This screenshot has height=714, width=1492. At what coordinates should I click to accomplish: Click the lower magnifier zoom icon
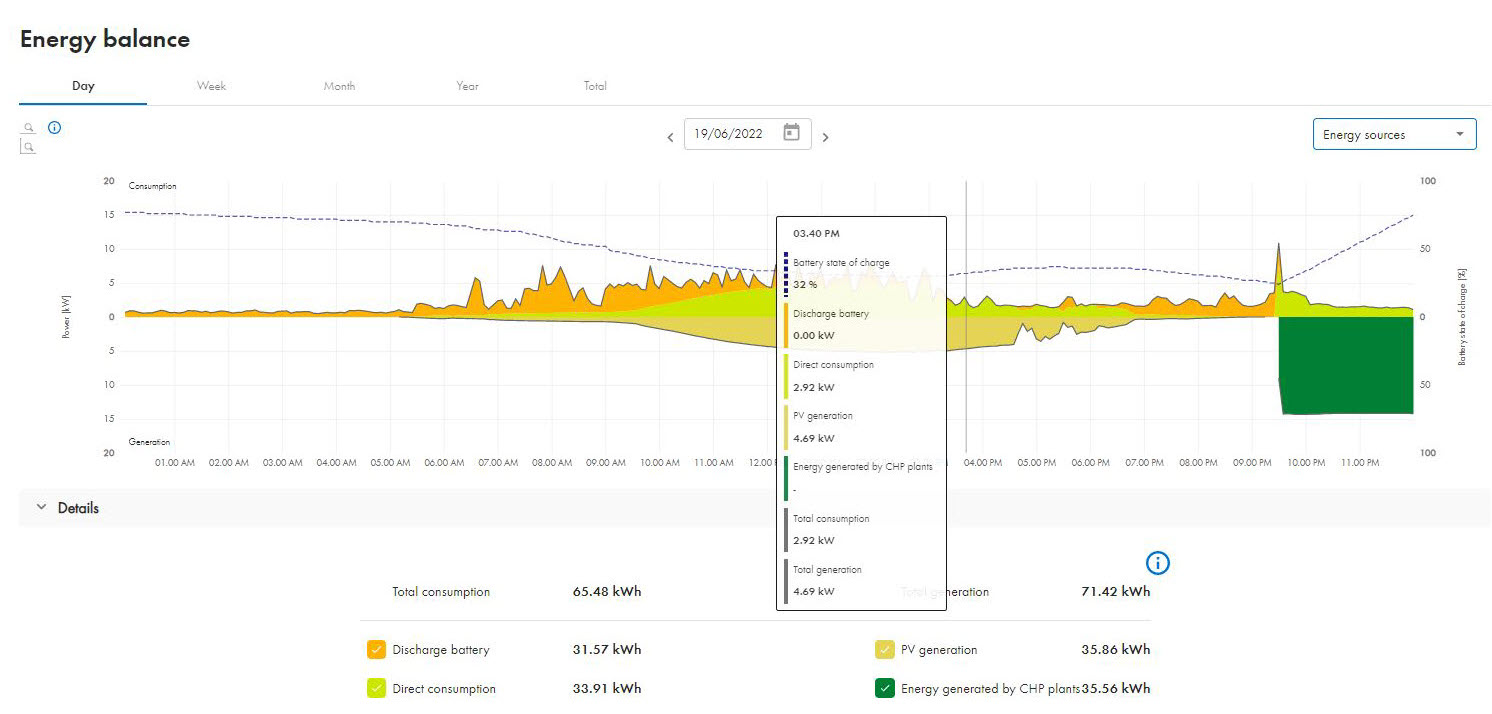pyautogui.click(x=29, y=147)
